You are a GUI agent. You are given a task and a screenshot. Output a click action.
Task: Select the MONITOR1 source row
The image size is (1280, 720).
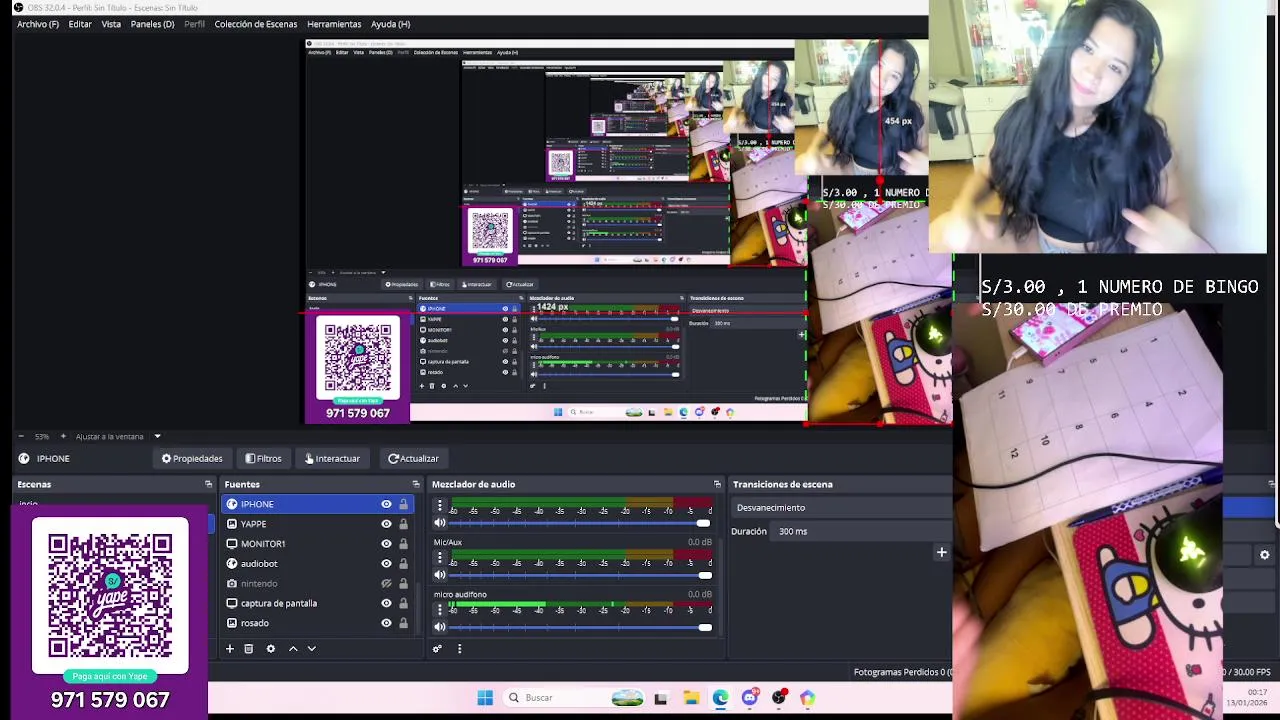318,544
